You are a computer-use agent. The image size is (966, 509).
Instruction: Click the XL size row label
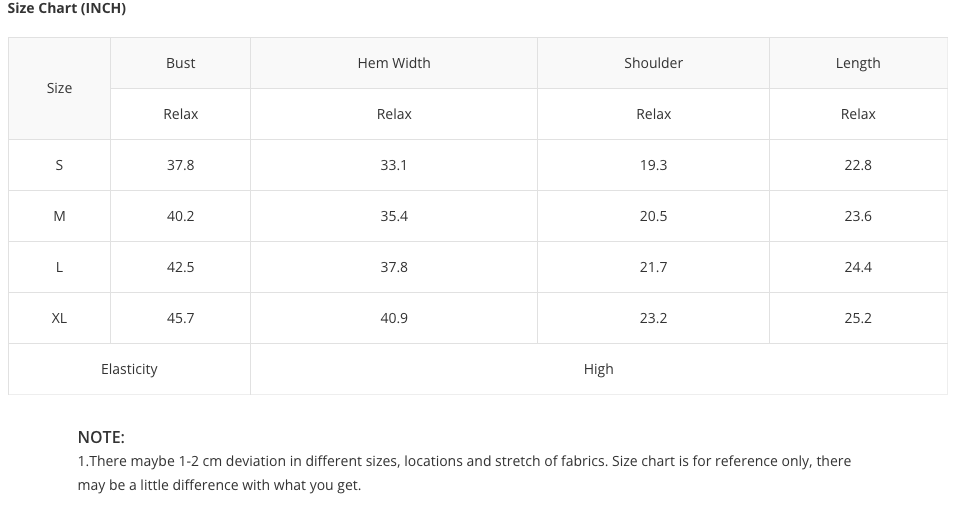coord(59,318)
